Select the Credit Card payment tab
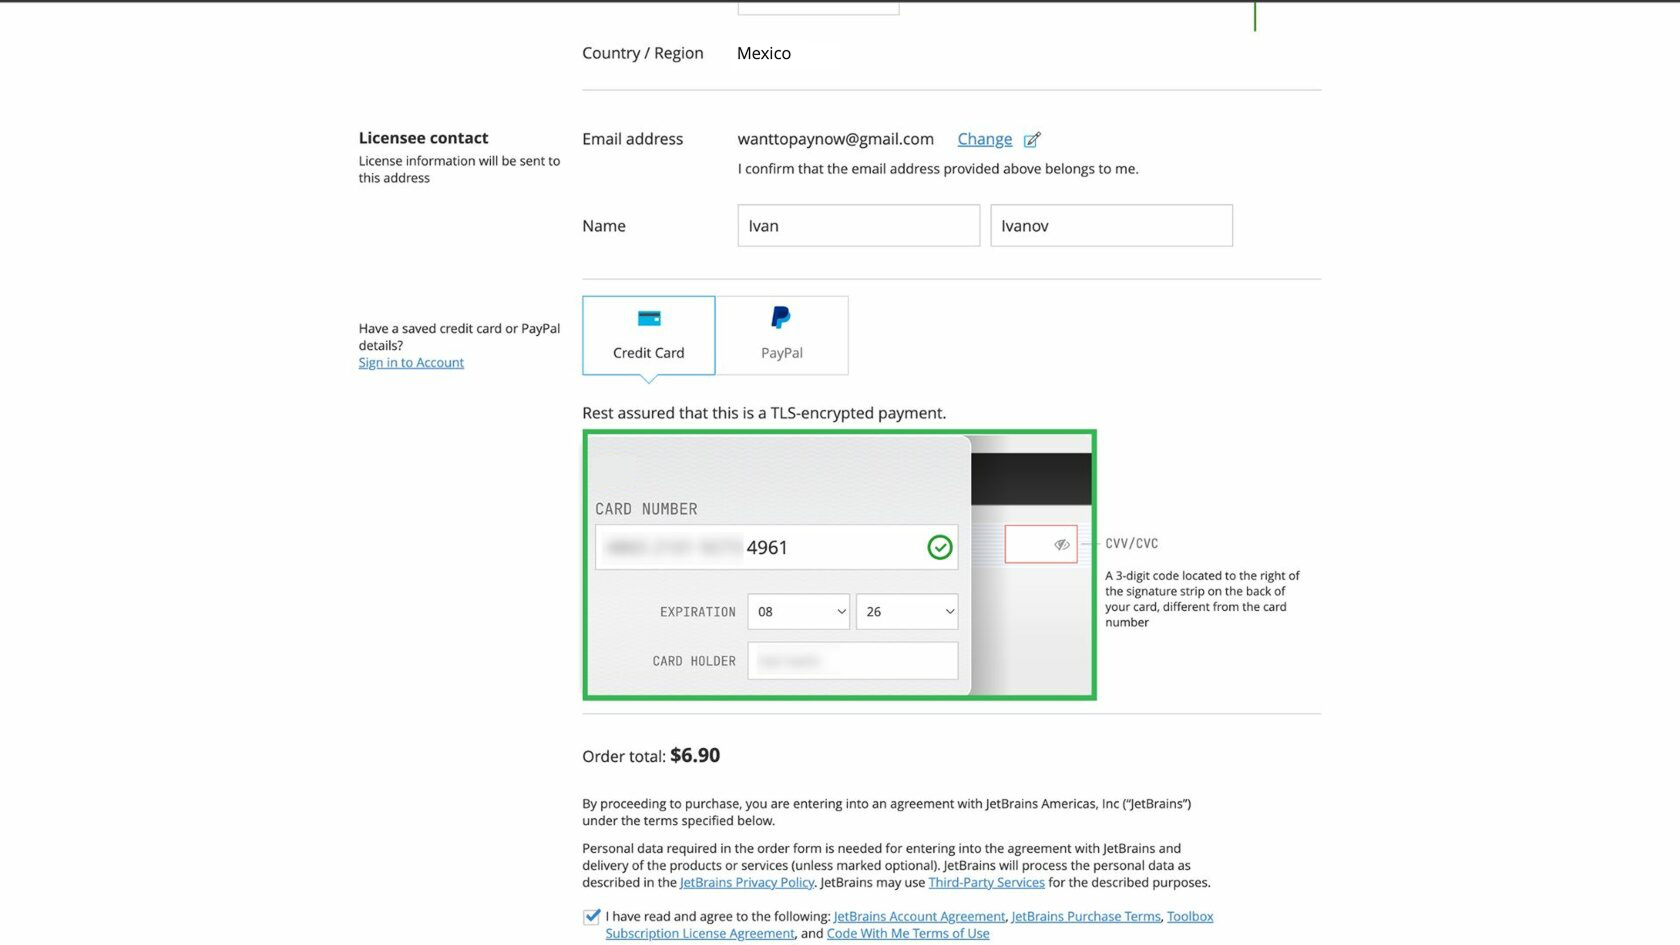Viewport: 1680px width, 945px height. pyautogui.click(x=649, y=335)
